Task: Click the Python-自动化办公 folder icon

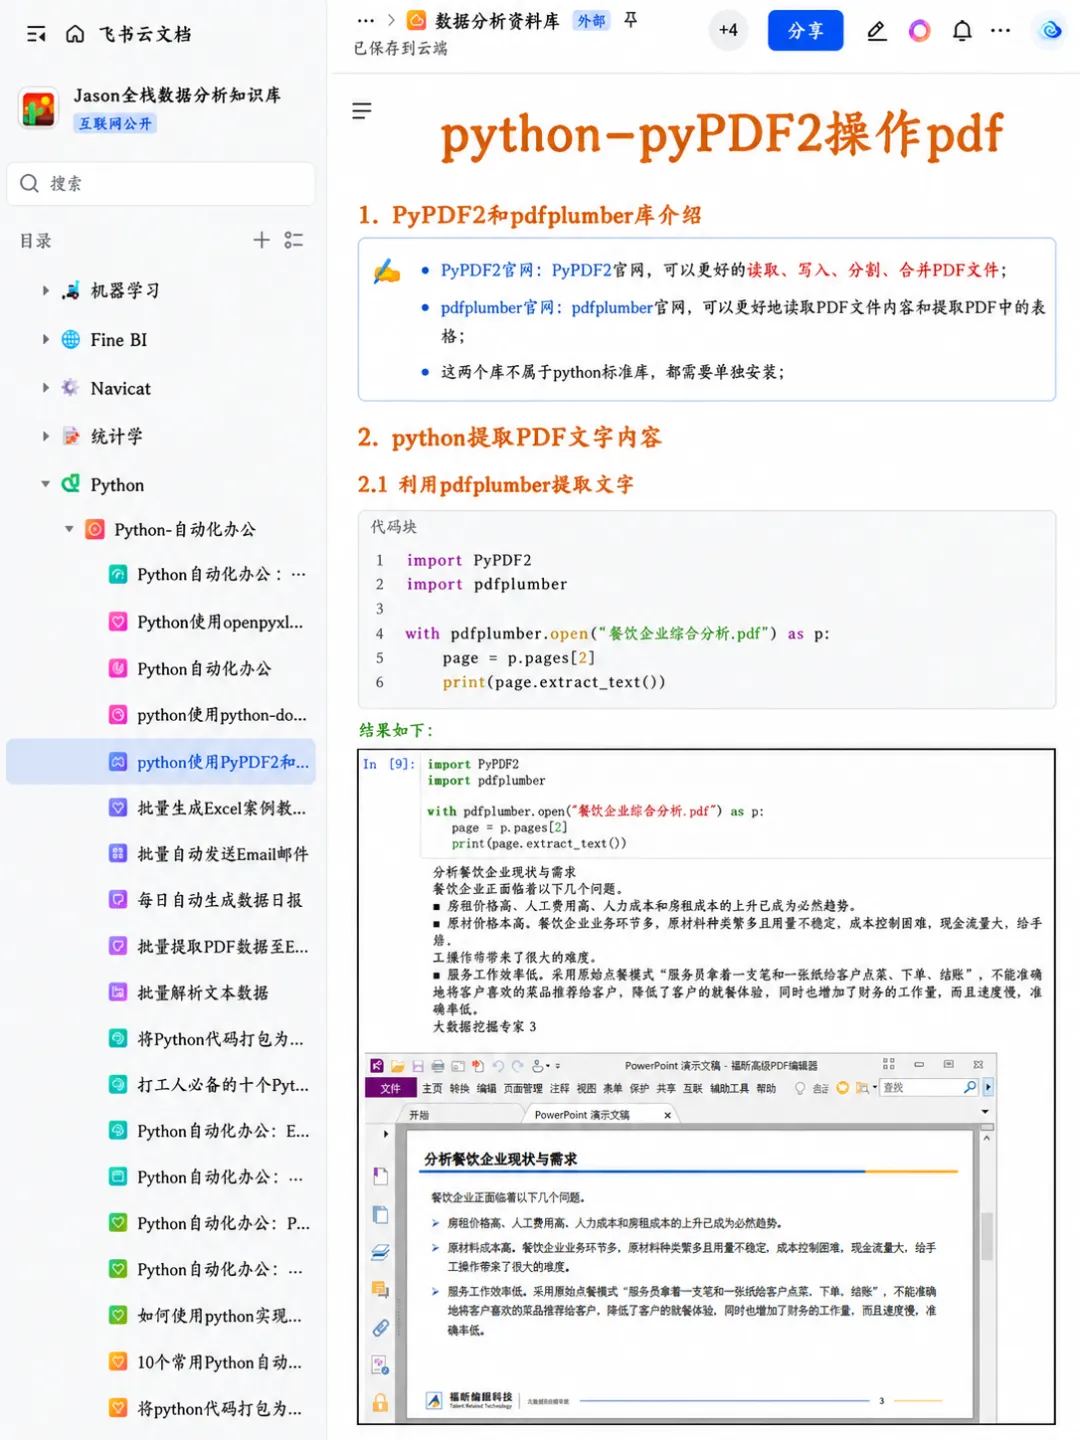Action: [x=94, y=529]
